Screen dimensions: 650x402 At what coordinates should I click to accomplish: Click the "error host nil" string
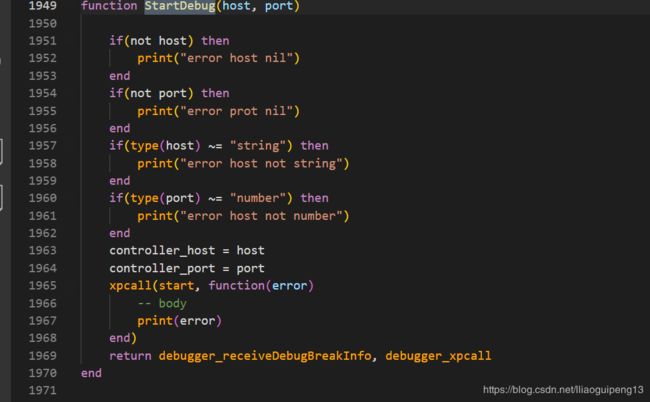236,58
